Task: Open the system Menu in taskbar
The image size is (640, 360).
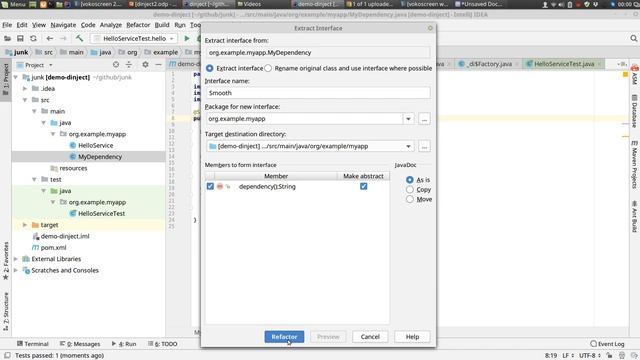Action: pos(14,4)
